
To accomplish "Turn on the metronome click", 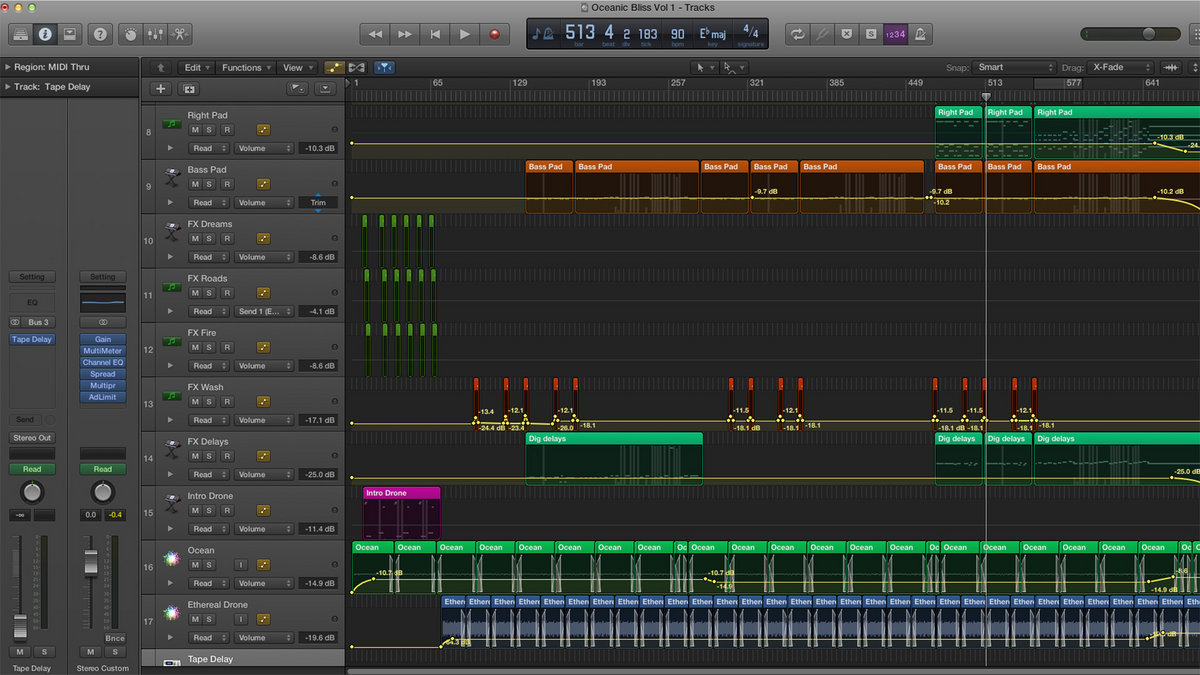I will tap(918, 34).
